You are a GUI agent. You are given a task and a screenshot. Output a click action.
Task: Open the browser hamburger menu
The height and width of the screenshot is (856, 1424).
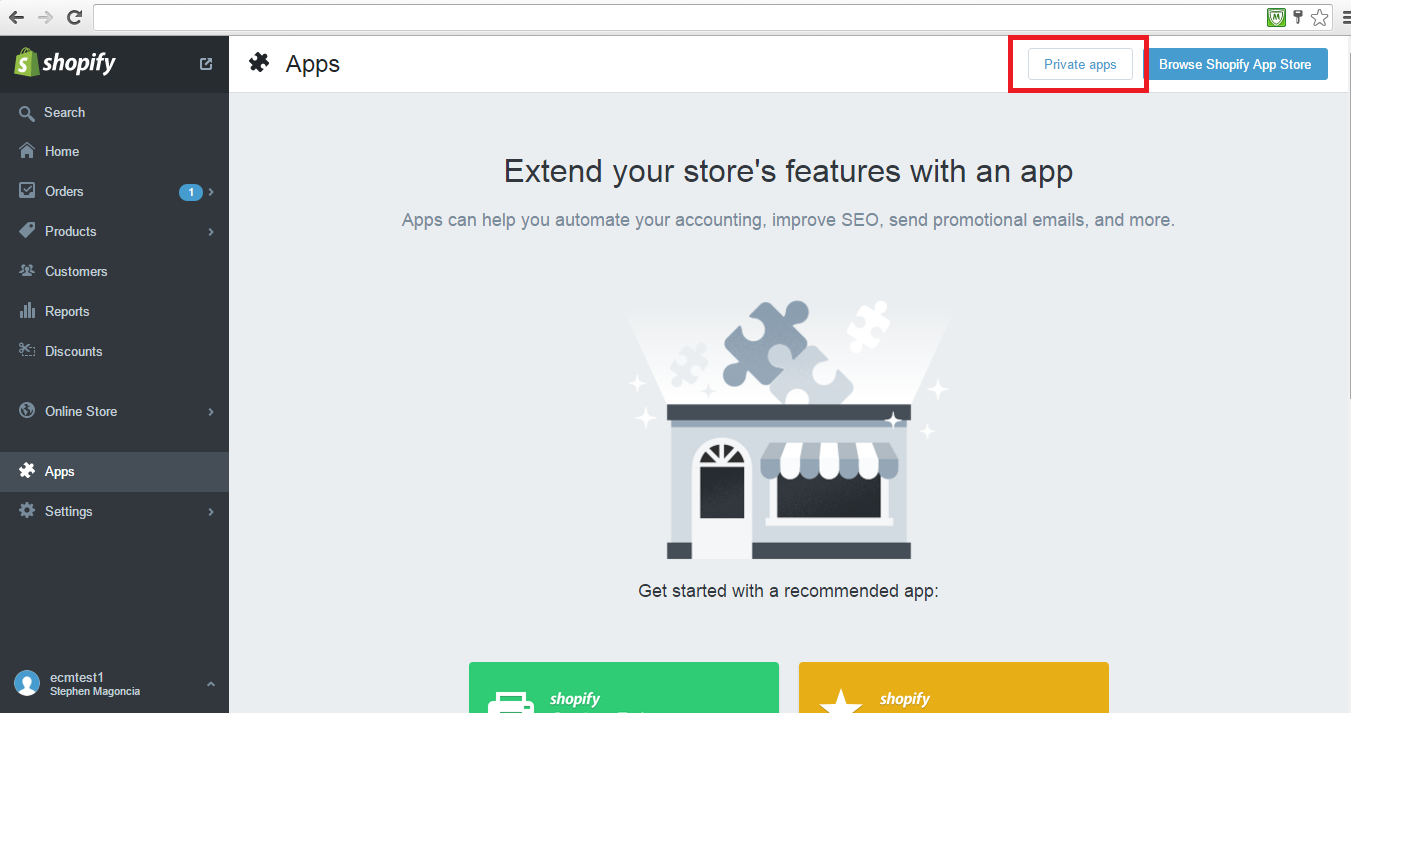point(1346,17)
